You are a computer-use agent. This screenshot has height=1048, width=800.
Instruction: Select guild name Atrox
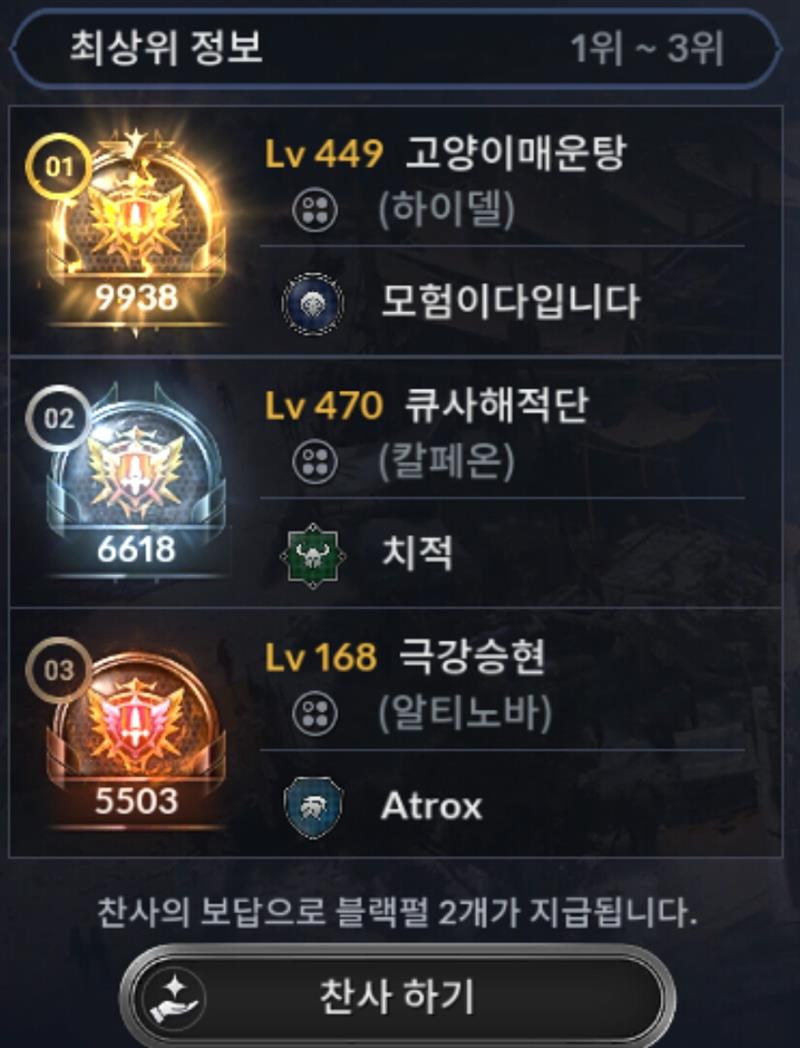point(431,807)
